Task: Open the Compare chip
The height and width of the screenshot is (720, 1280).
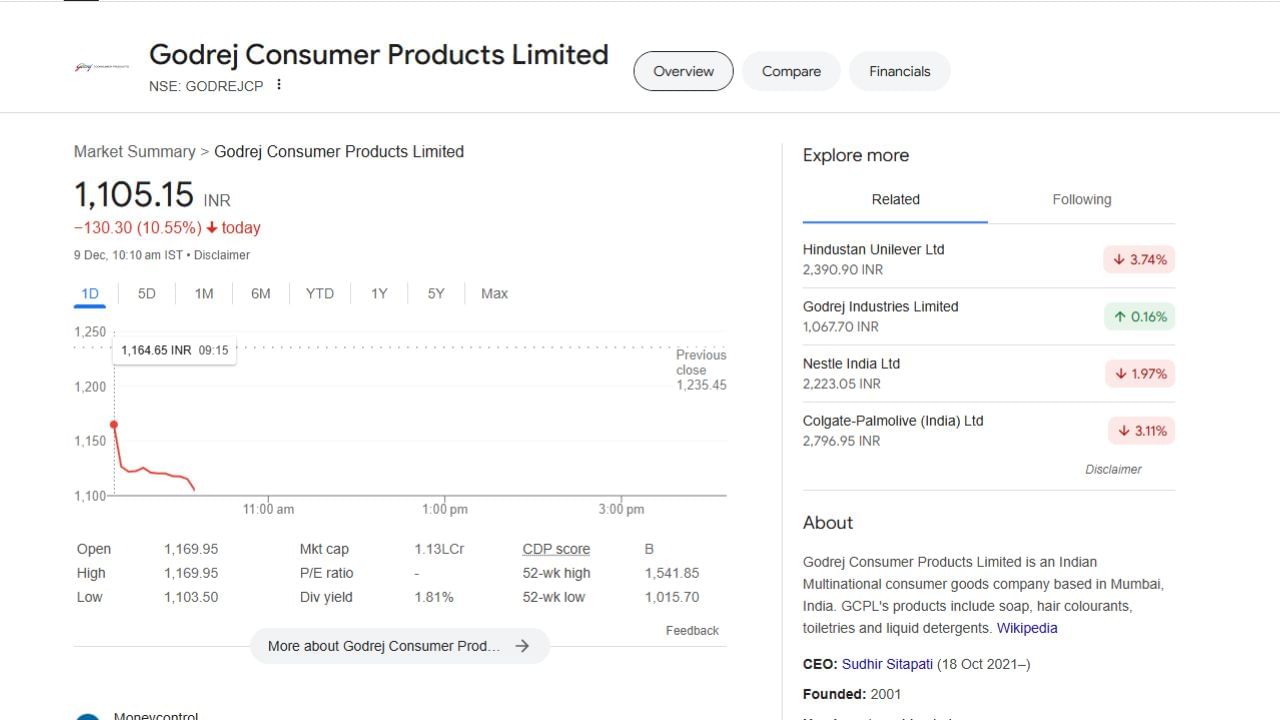Action: click(x=791, y=71)
